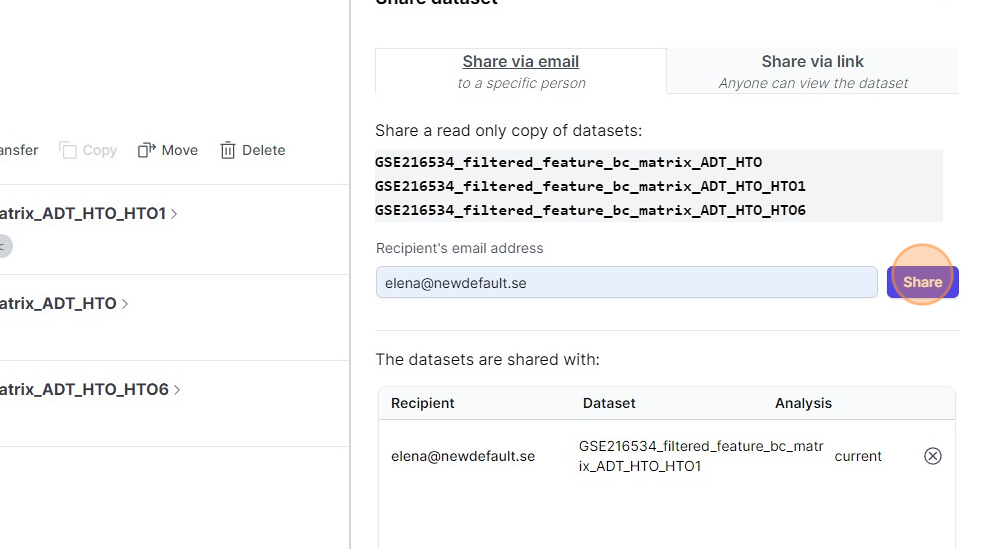The height and width of the screenshot is (549, 983).
Task: Remove elena's share with the X icon
Action: pos(932,456)
